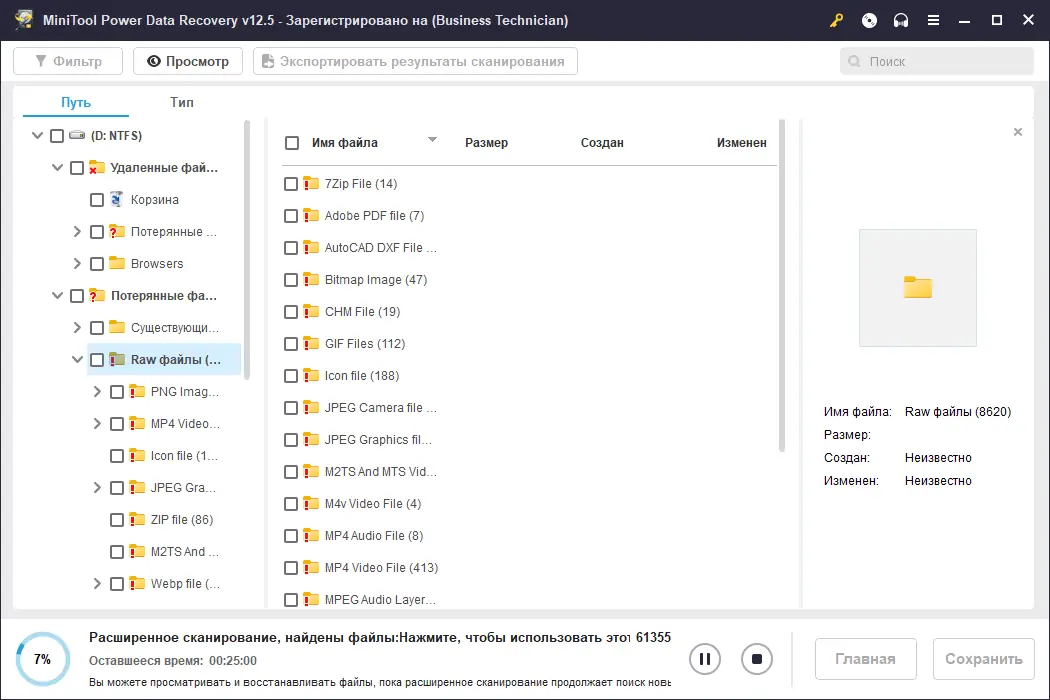This screenshot has height=700, width=1050.
Task: Tick the Raw файлы checkbox
Action: coord(96,359)
